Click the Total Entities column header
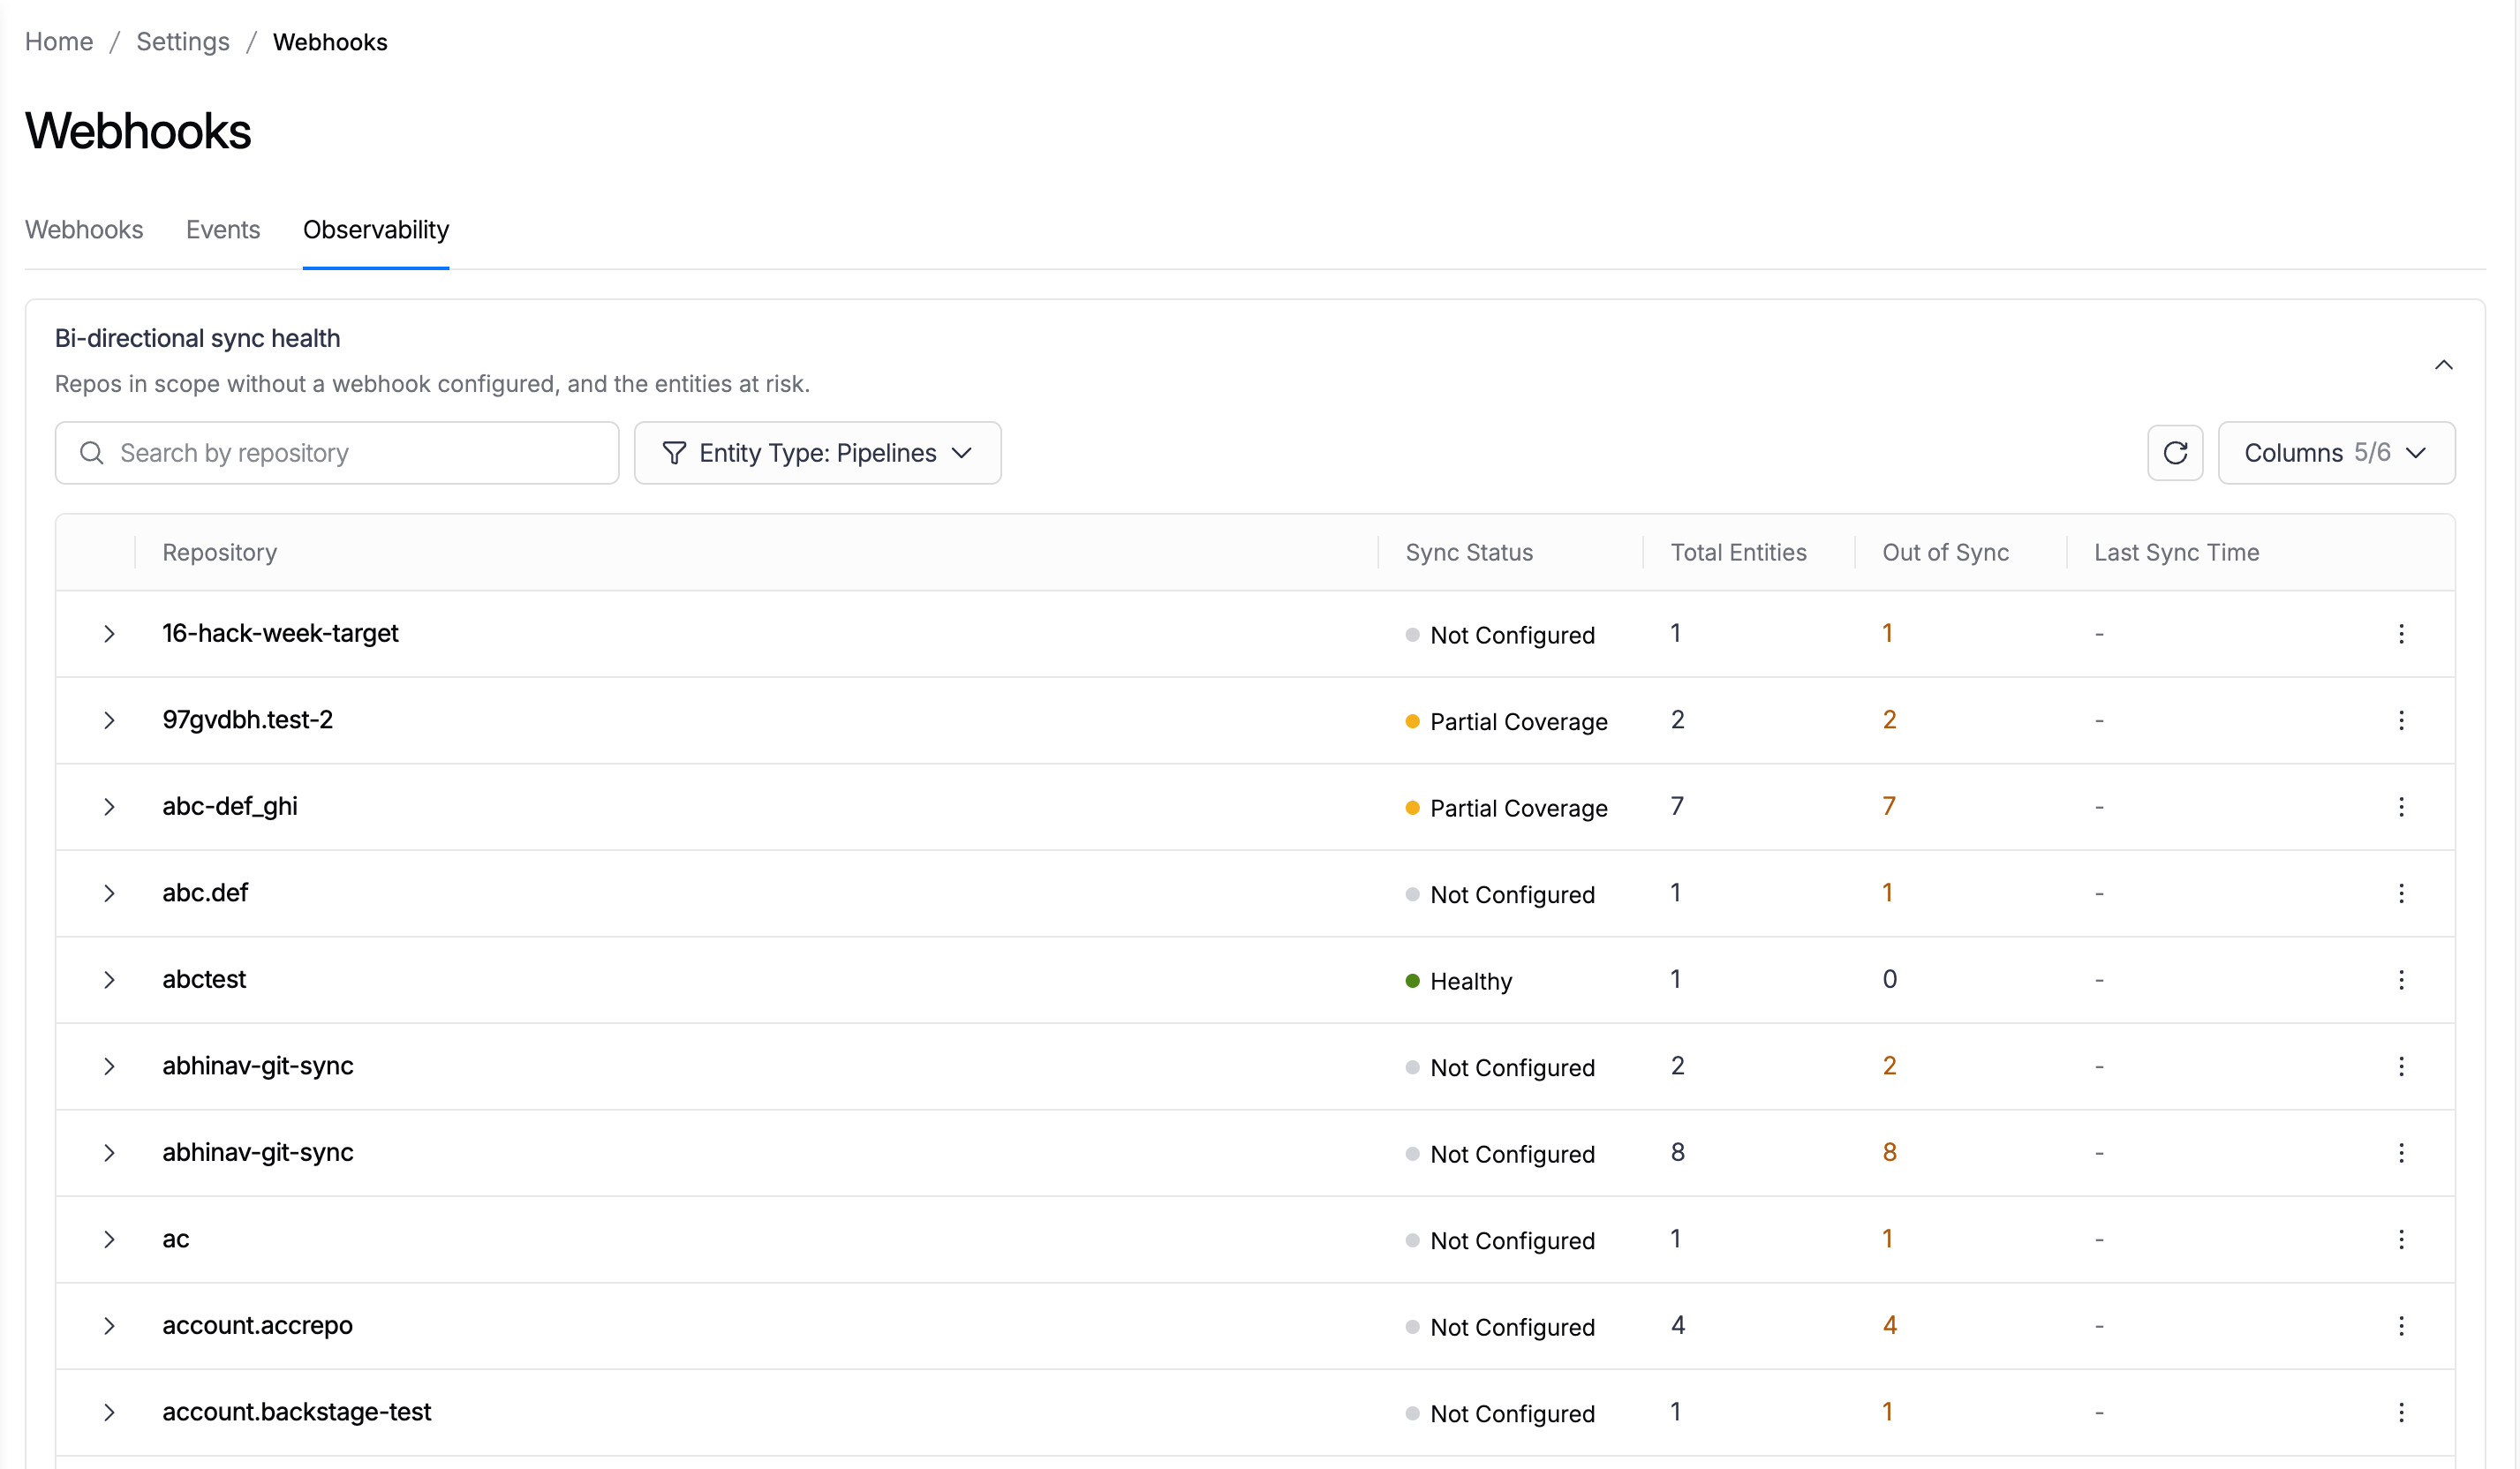This screenshot has height=1469, width=2520. pos(1738,553)
